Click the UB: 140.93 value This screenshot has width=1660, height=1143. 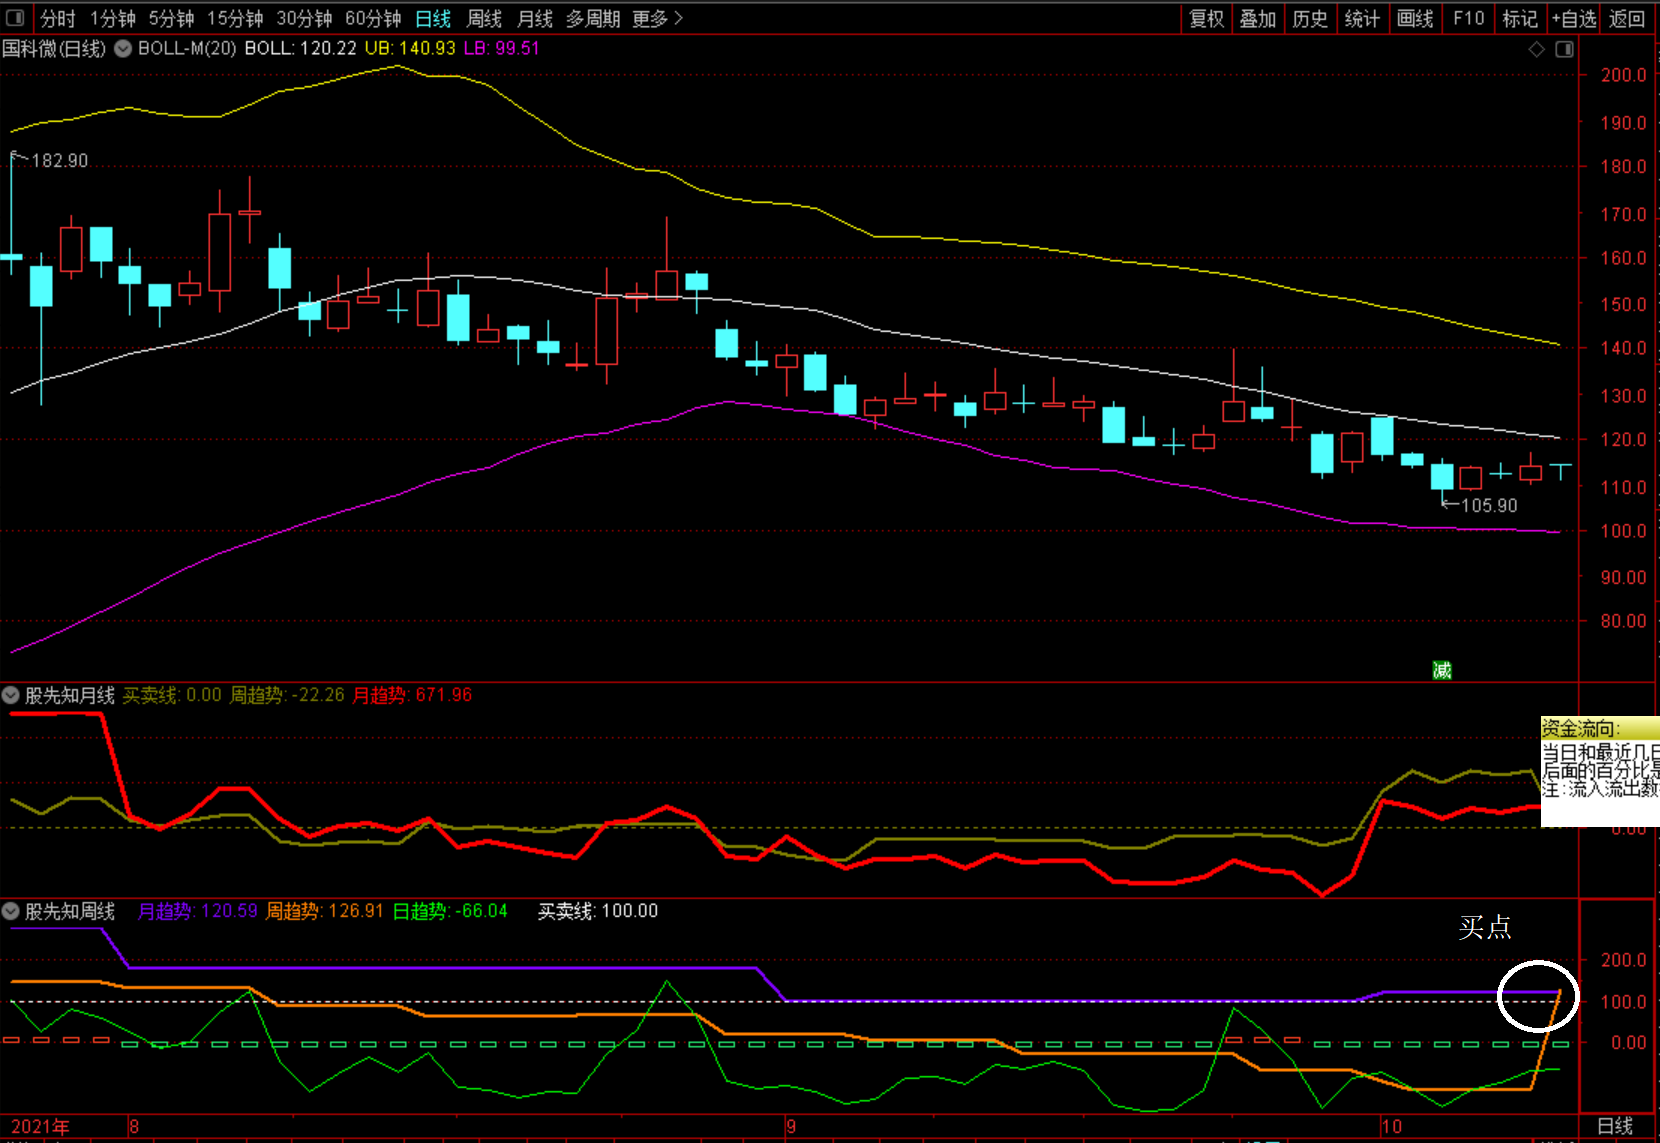[x=410, y=48]
